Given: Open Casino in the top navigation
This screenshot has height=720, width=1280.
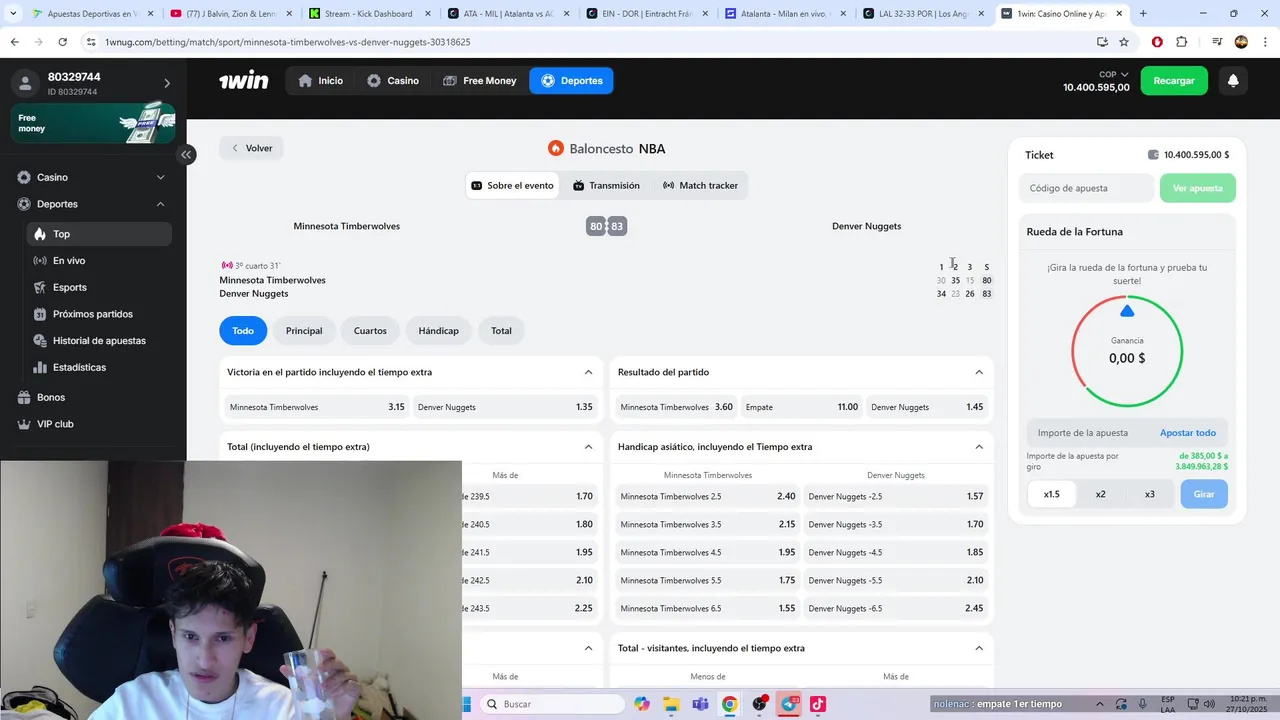Looking at the screenshot, I should pos(392,81).
